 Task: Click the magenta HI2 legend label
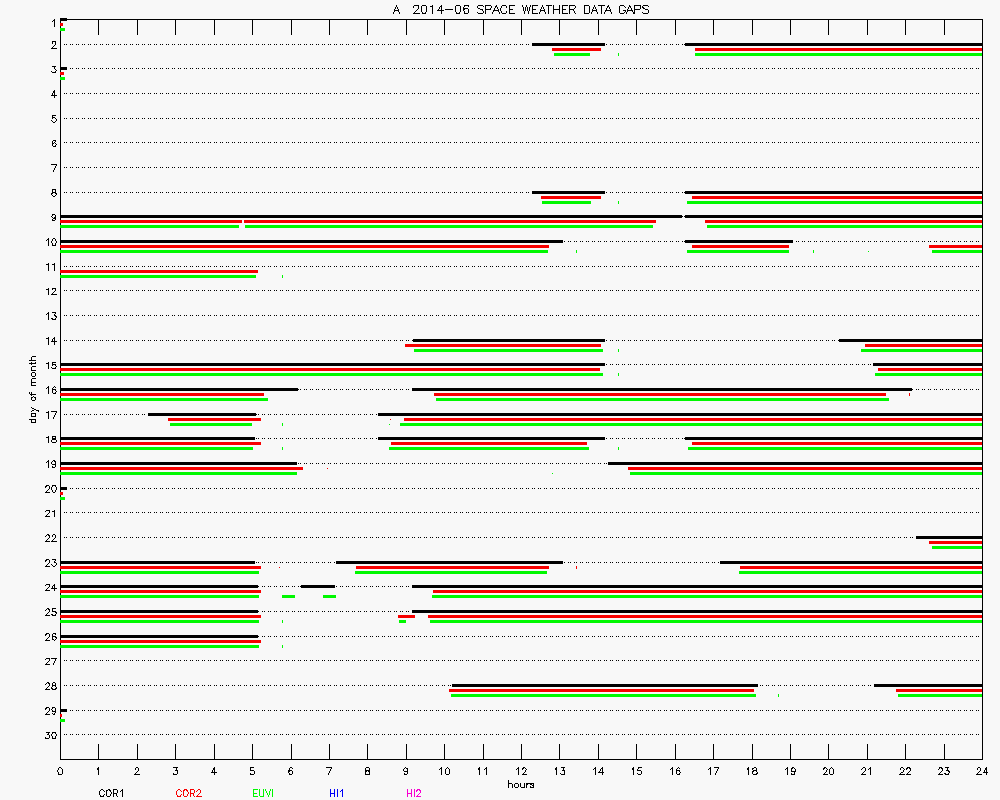pyautogui.click(x=414, y=793)
